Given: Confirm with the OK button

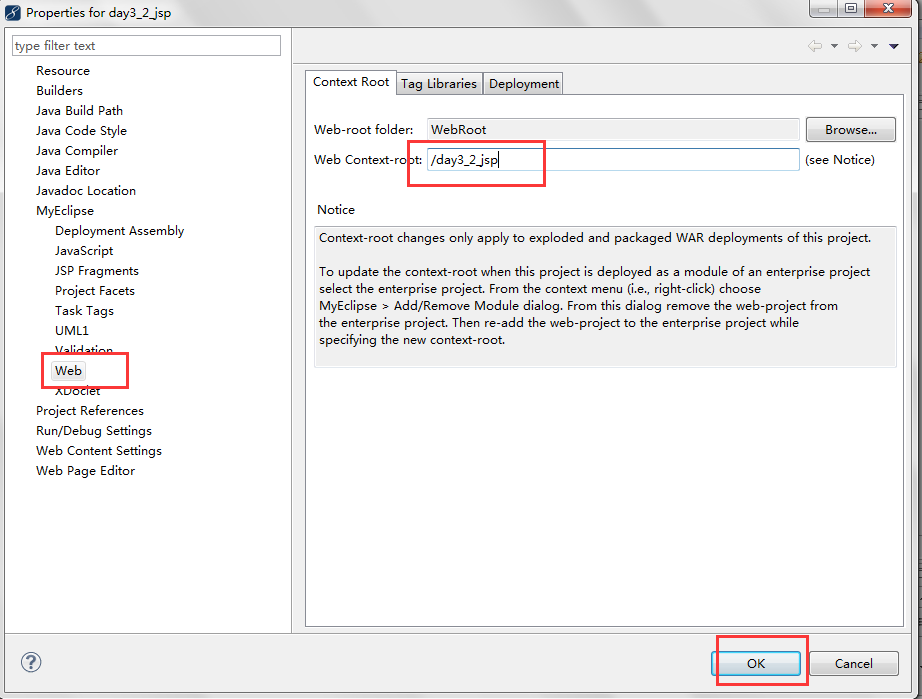Looking at the screenshot, I should pyautogui.click(x=756, y=663).
